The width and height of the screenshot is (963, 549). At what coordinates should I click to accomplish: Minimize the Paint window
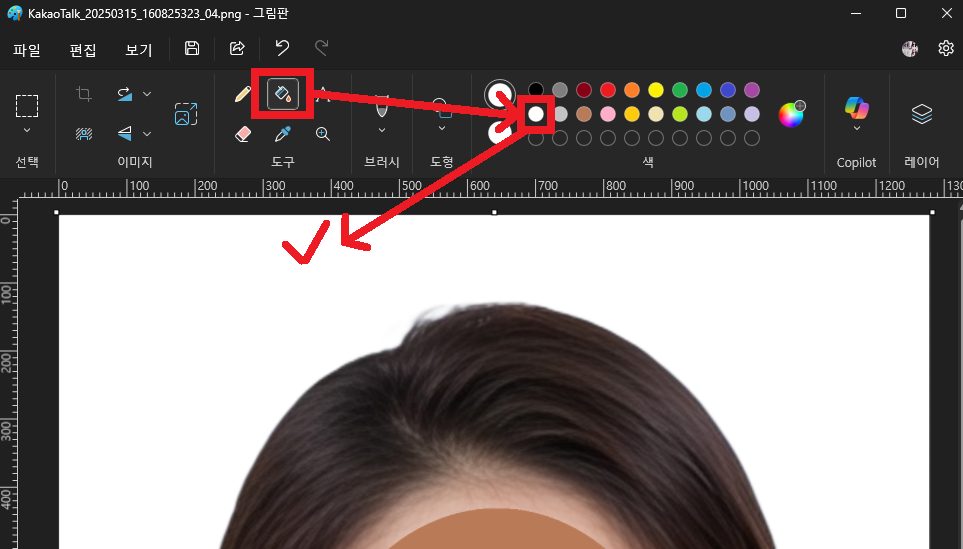coord(856,13)
